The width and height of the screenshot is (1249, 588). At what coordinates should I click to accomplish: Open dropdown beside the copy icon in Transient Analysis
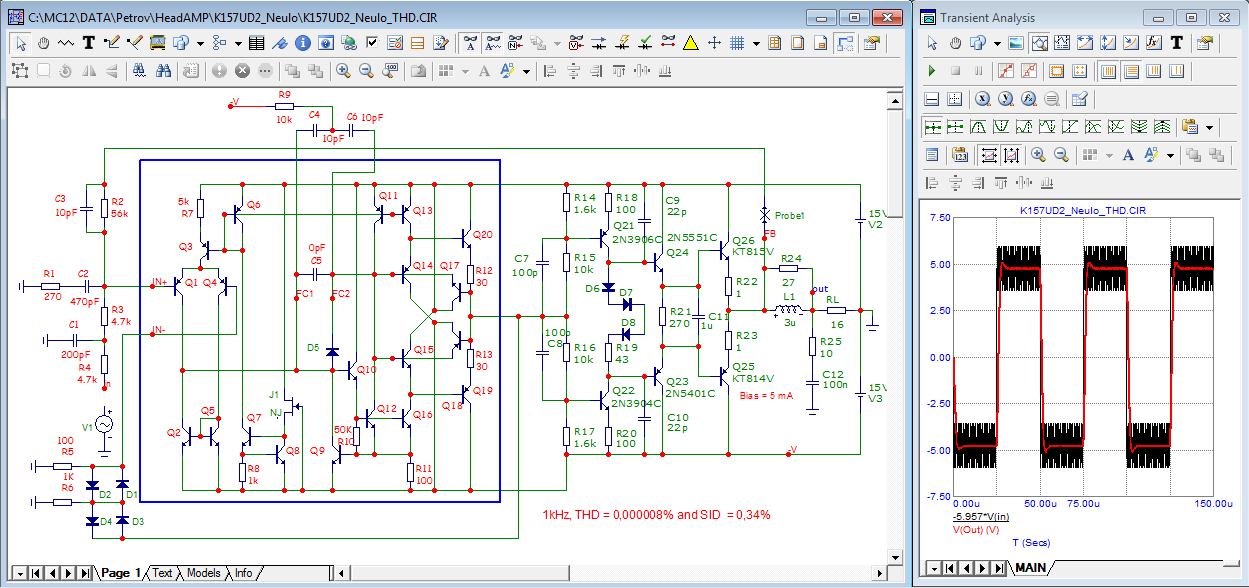click(x=997, y=43)
